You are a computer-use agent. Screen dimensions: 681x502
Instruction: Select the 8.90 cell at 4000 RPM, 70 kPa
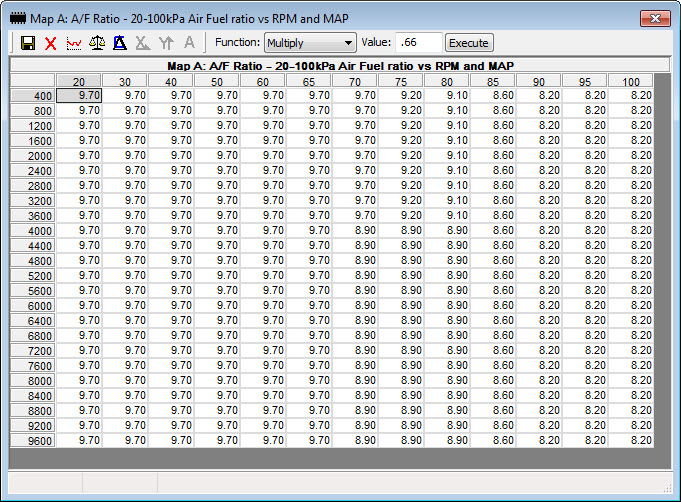[355, 231]
